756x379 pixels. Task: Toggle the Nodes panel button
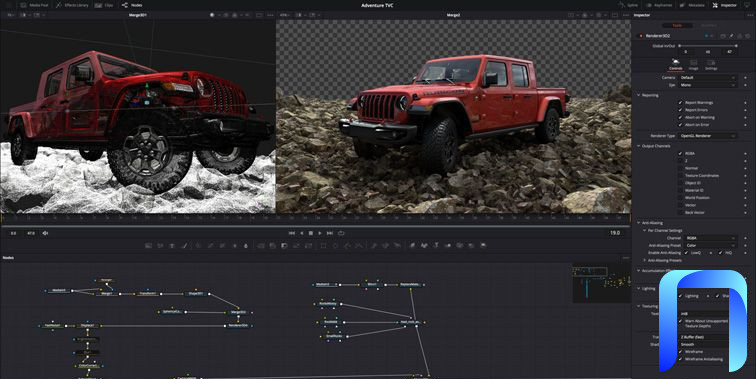pyautogui.click(x=132, y=5)
